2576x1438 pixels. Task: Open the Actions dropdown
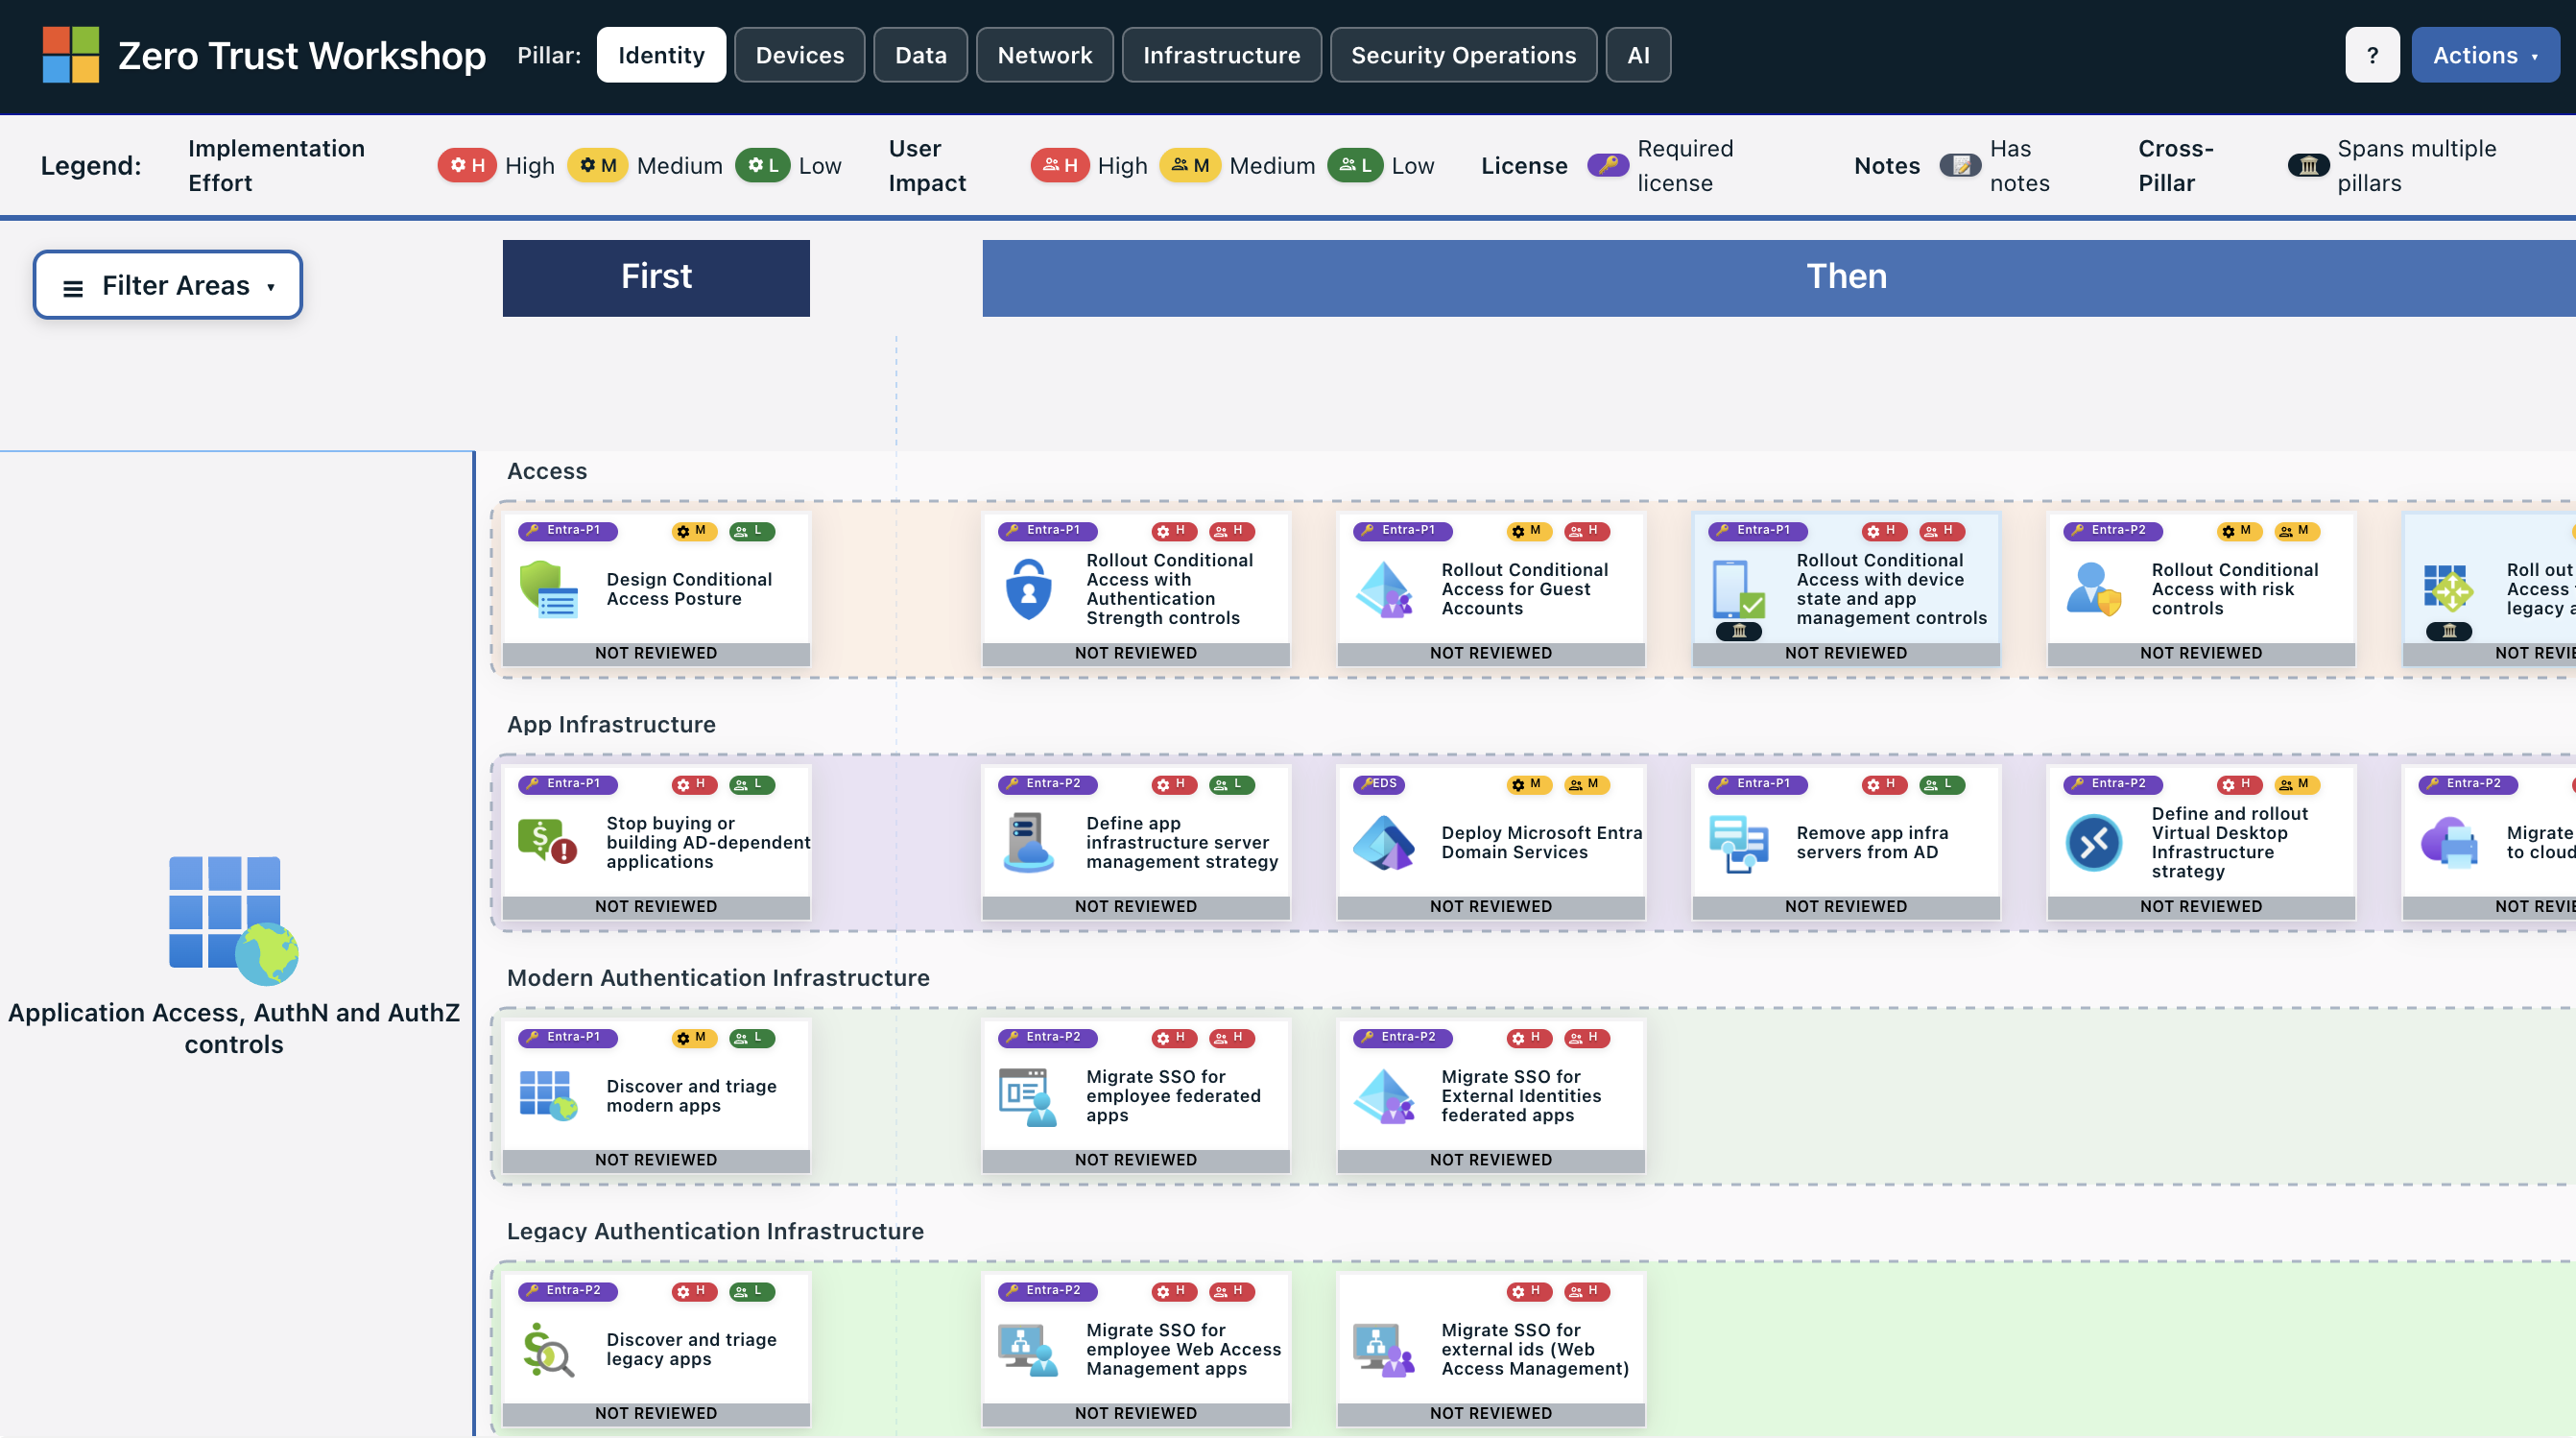(x=2486, y=54)
